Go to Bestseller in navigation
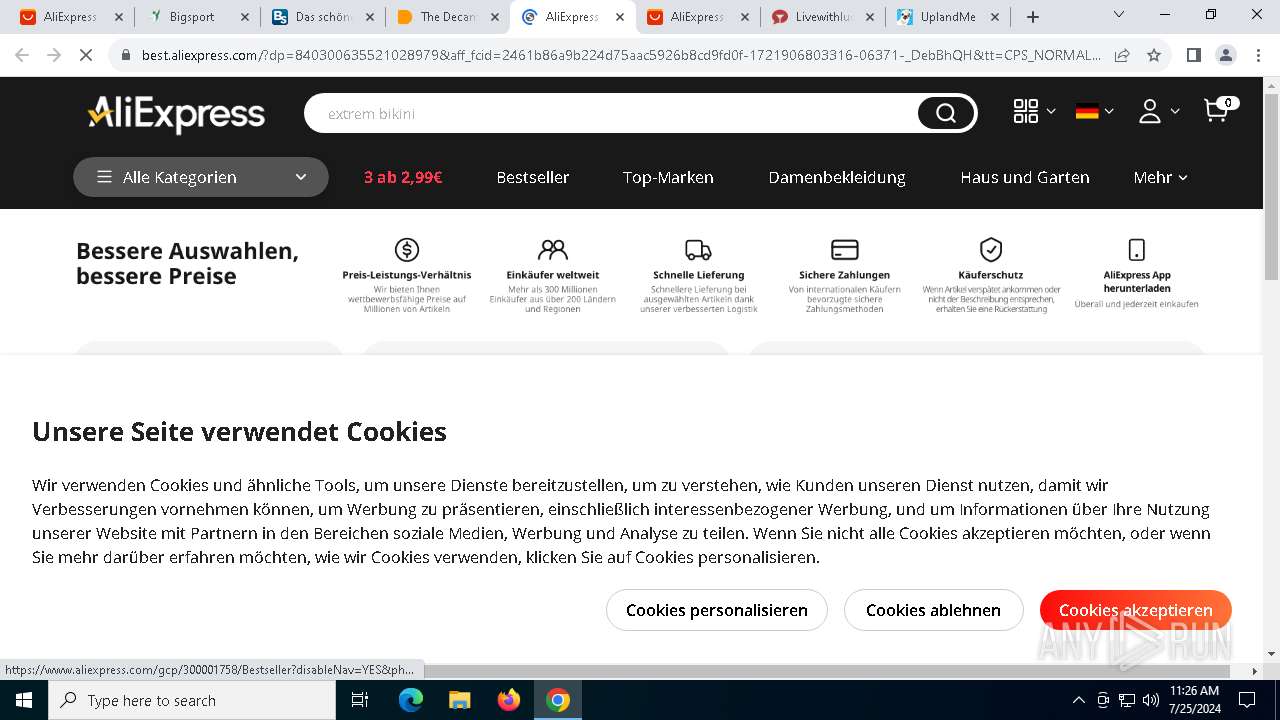 [533, 177]
